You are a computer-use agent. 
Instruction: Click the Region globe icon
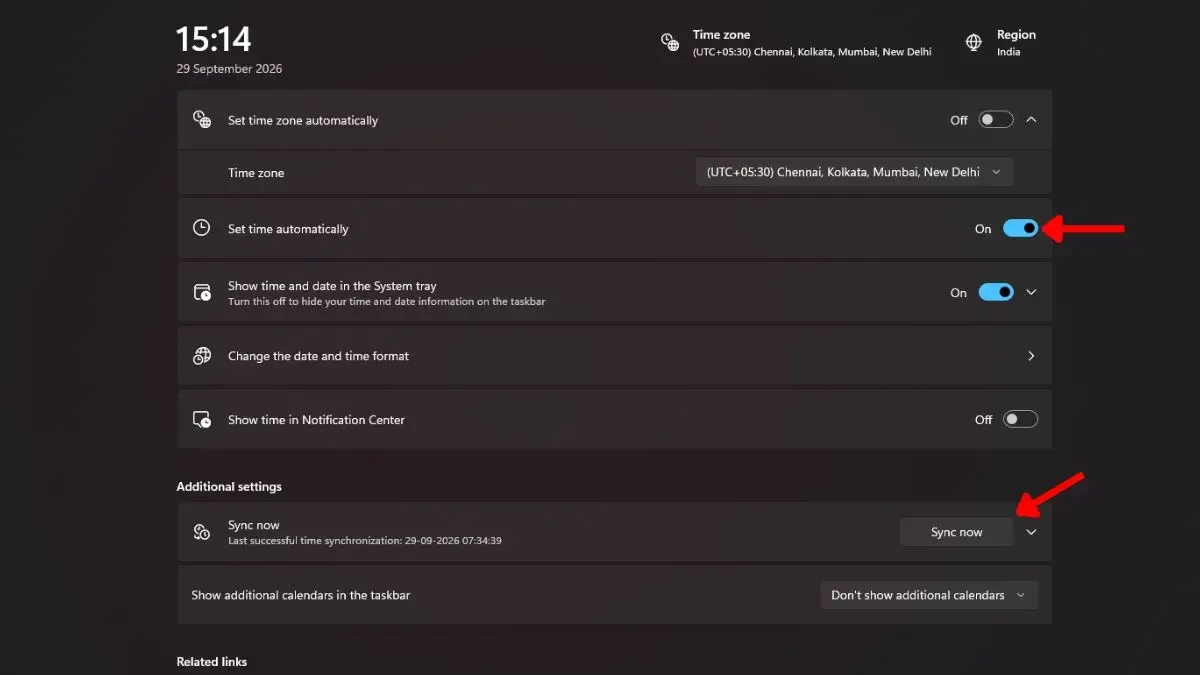pyautogui.click(x=974, y=42)
